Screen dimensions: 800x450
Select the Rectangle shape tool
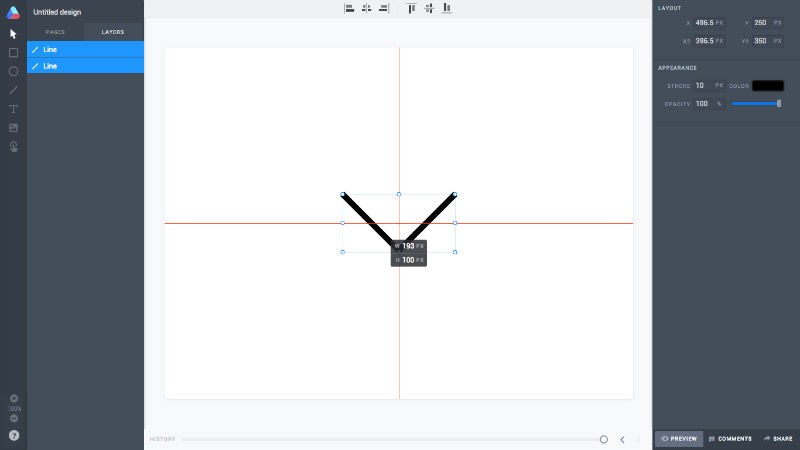[x=13, y=52]
